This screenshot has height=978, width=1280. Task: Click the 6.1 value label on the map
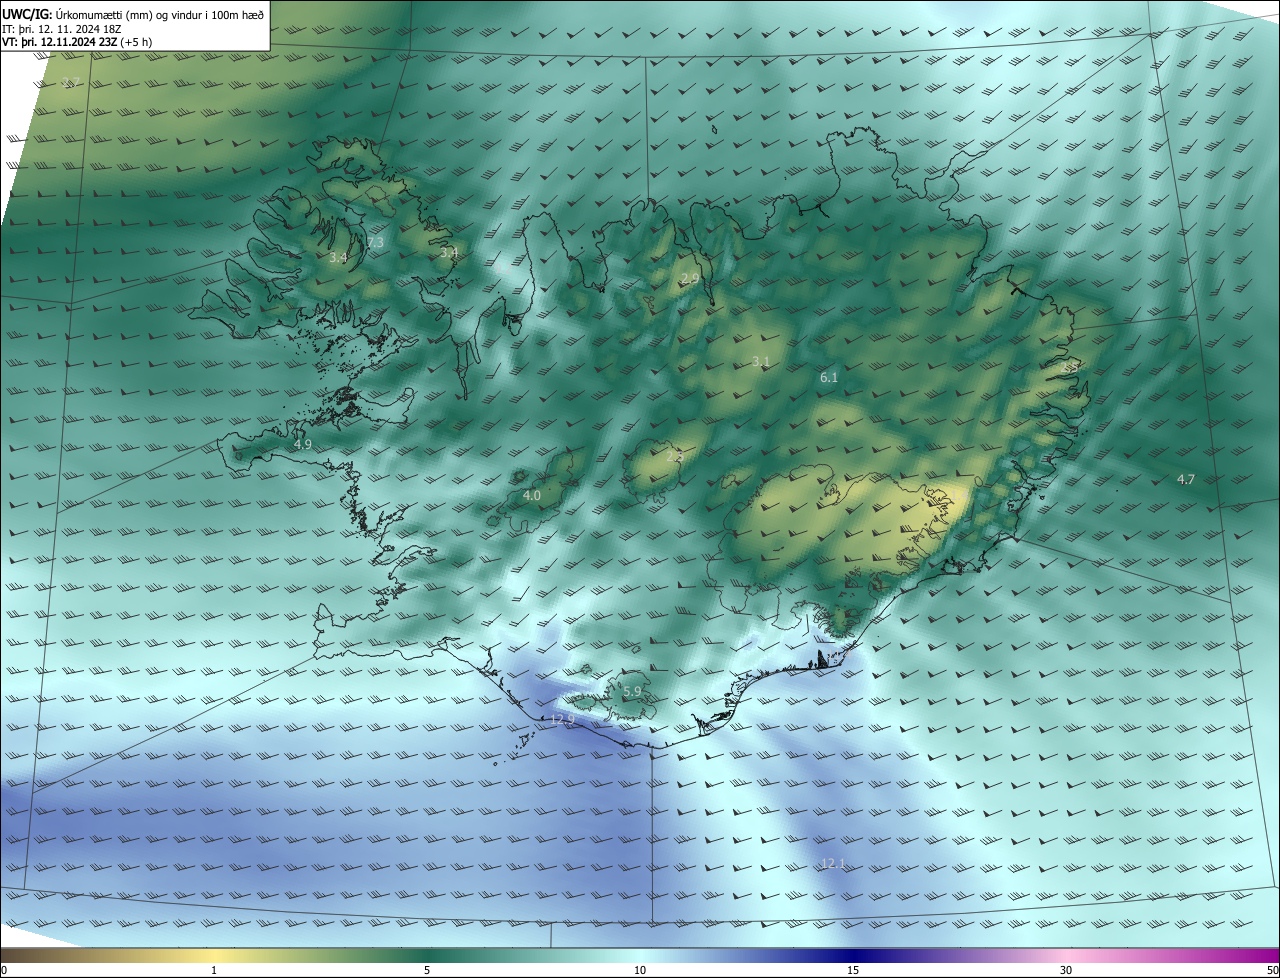[829, 377]
